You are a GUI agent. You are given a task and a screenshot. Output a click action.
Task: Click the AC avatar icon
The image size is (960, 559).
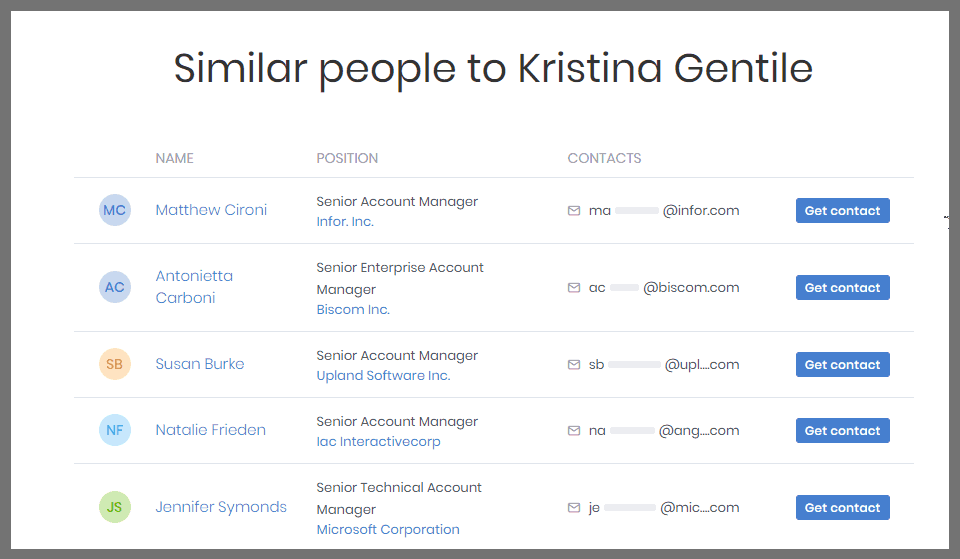[115, 287]
